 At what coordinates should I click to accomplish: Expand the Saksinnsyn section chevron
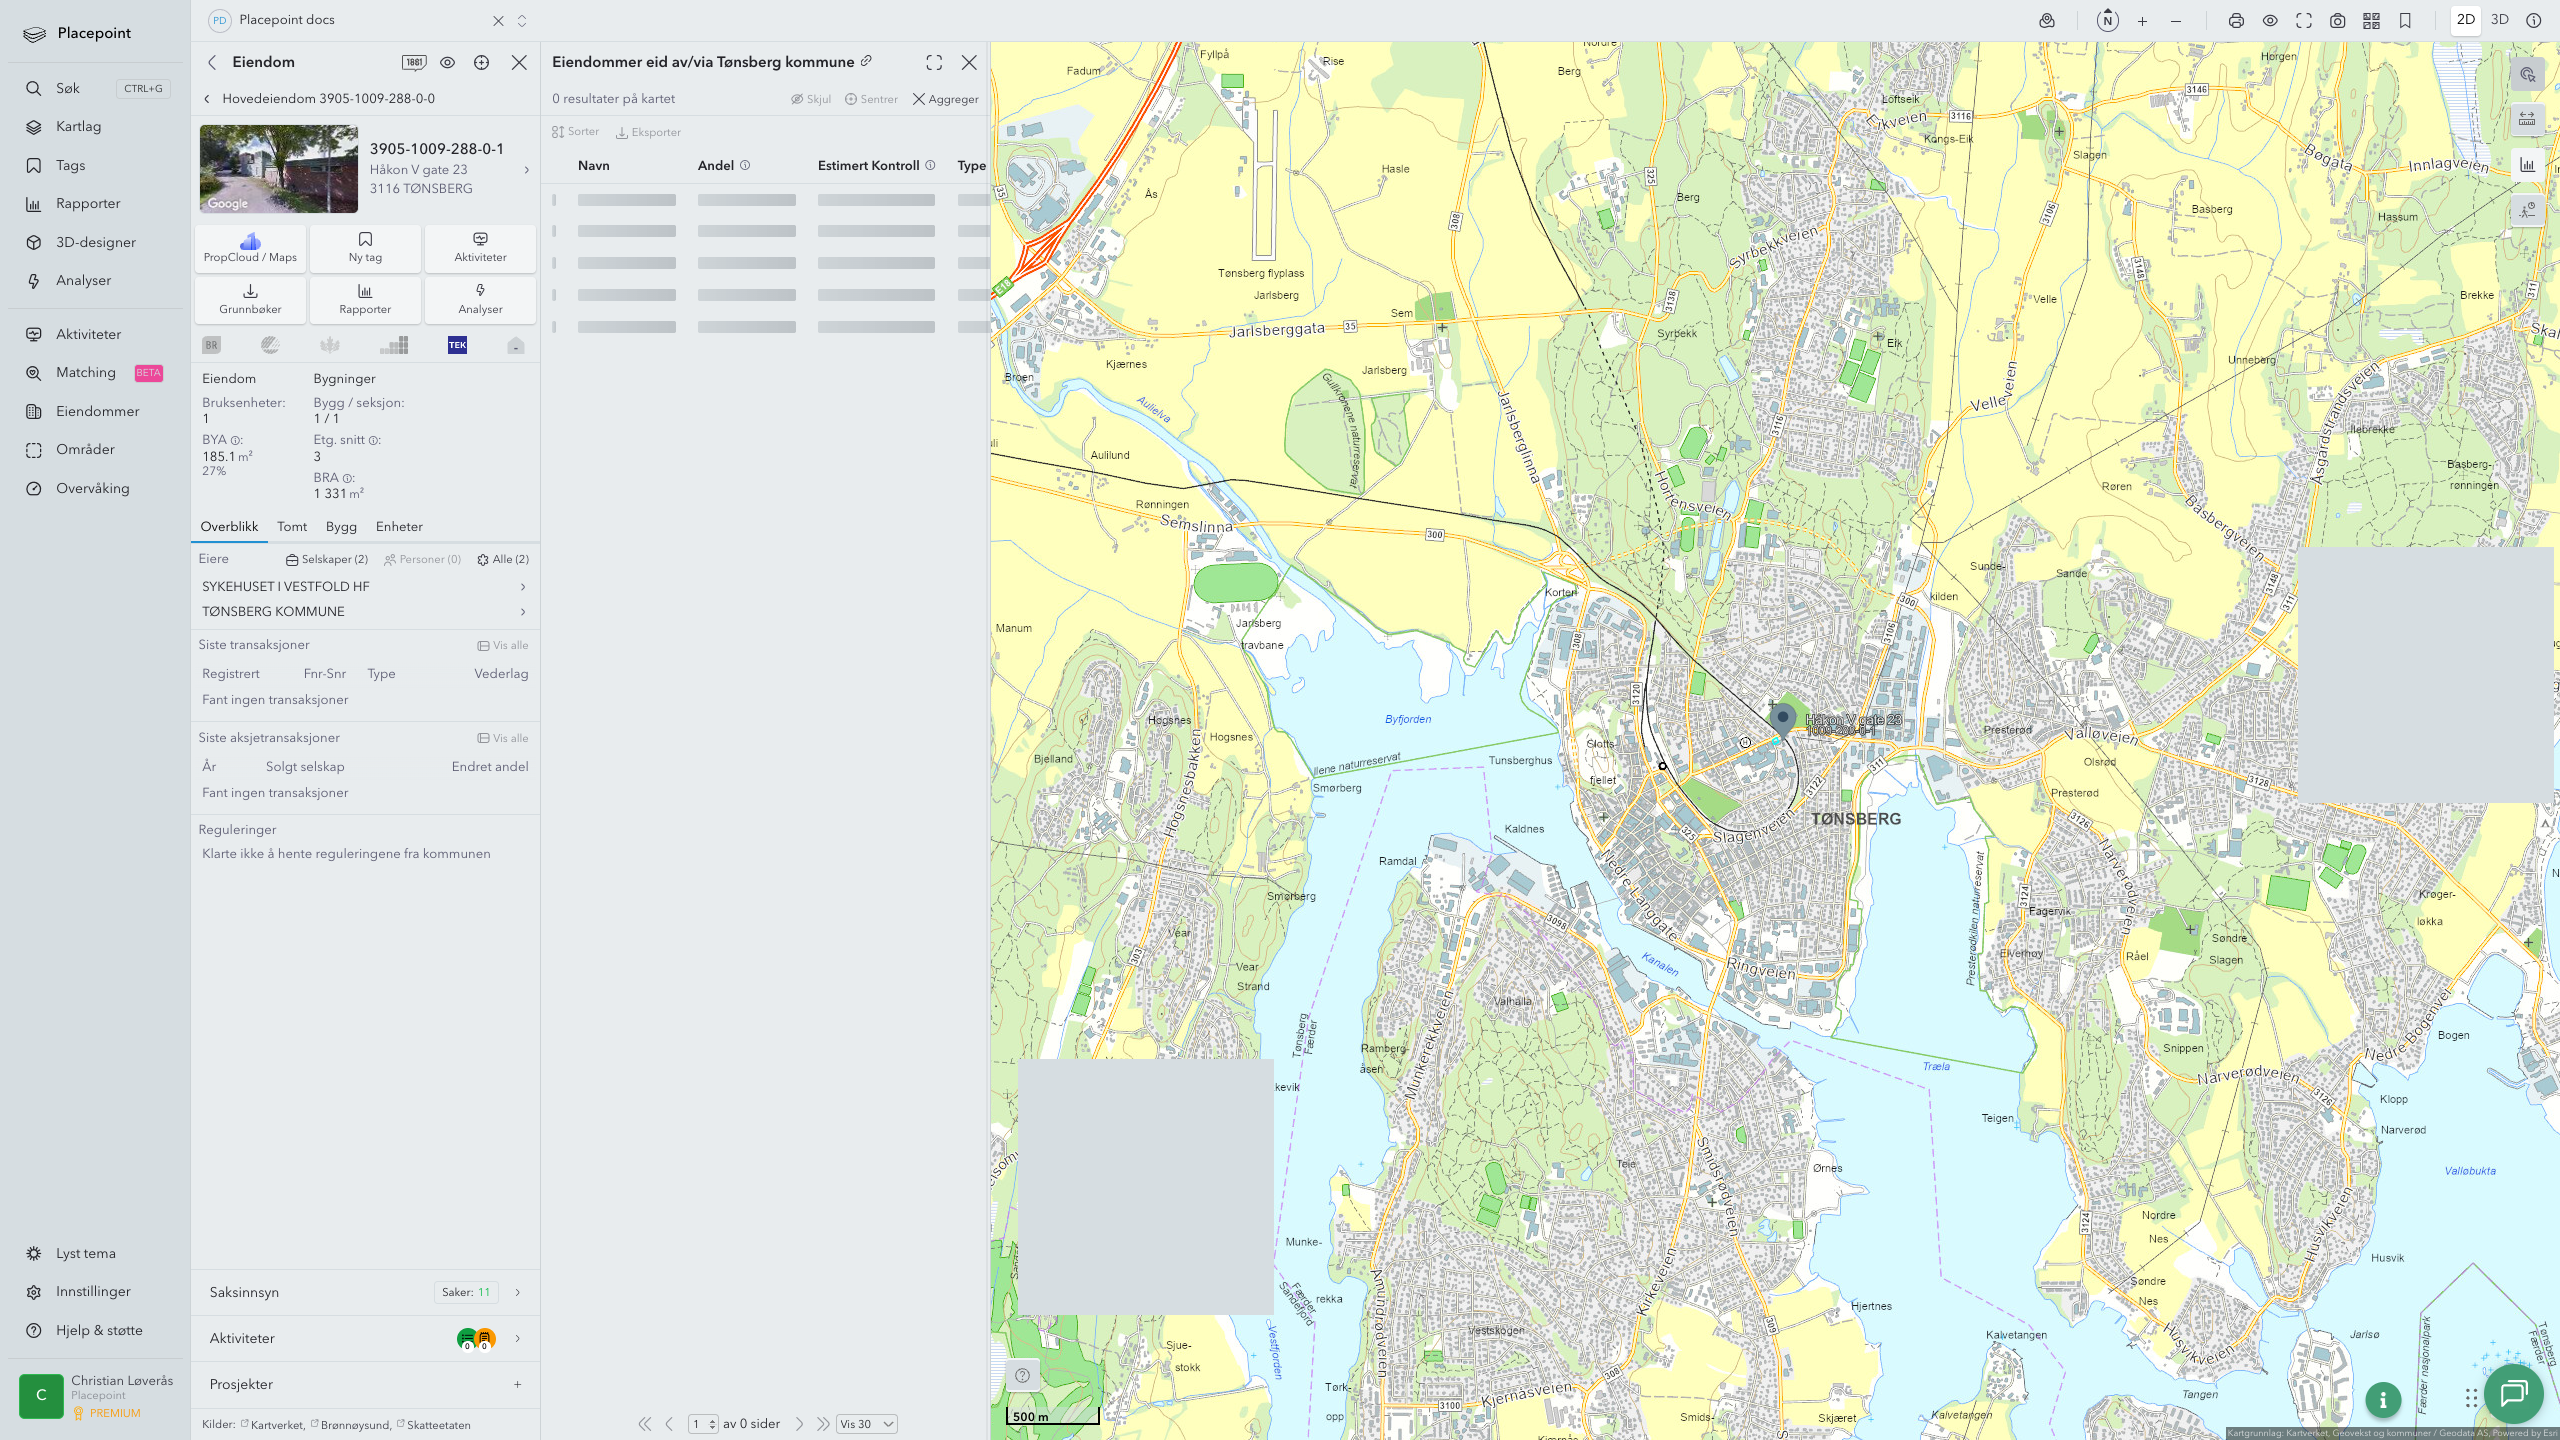click(x=518, y=1293)
